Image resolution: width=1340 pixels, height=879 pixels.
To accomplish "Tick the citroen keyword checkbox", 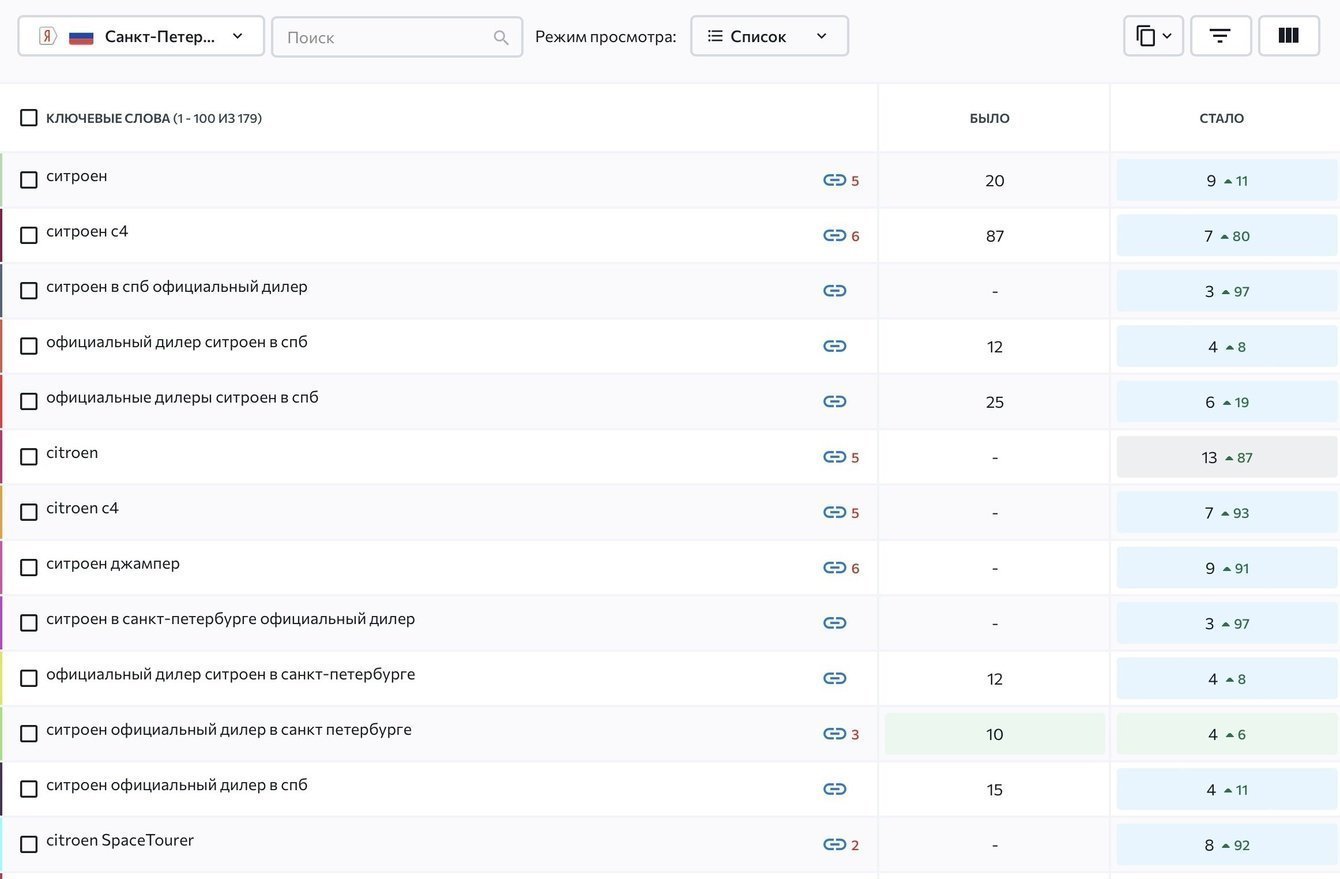I will 29,457.
